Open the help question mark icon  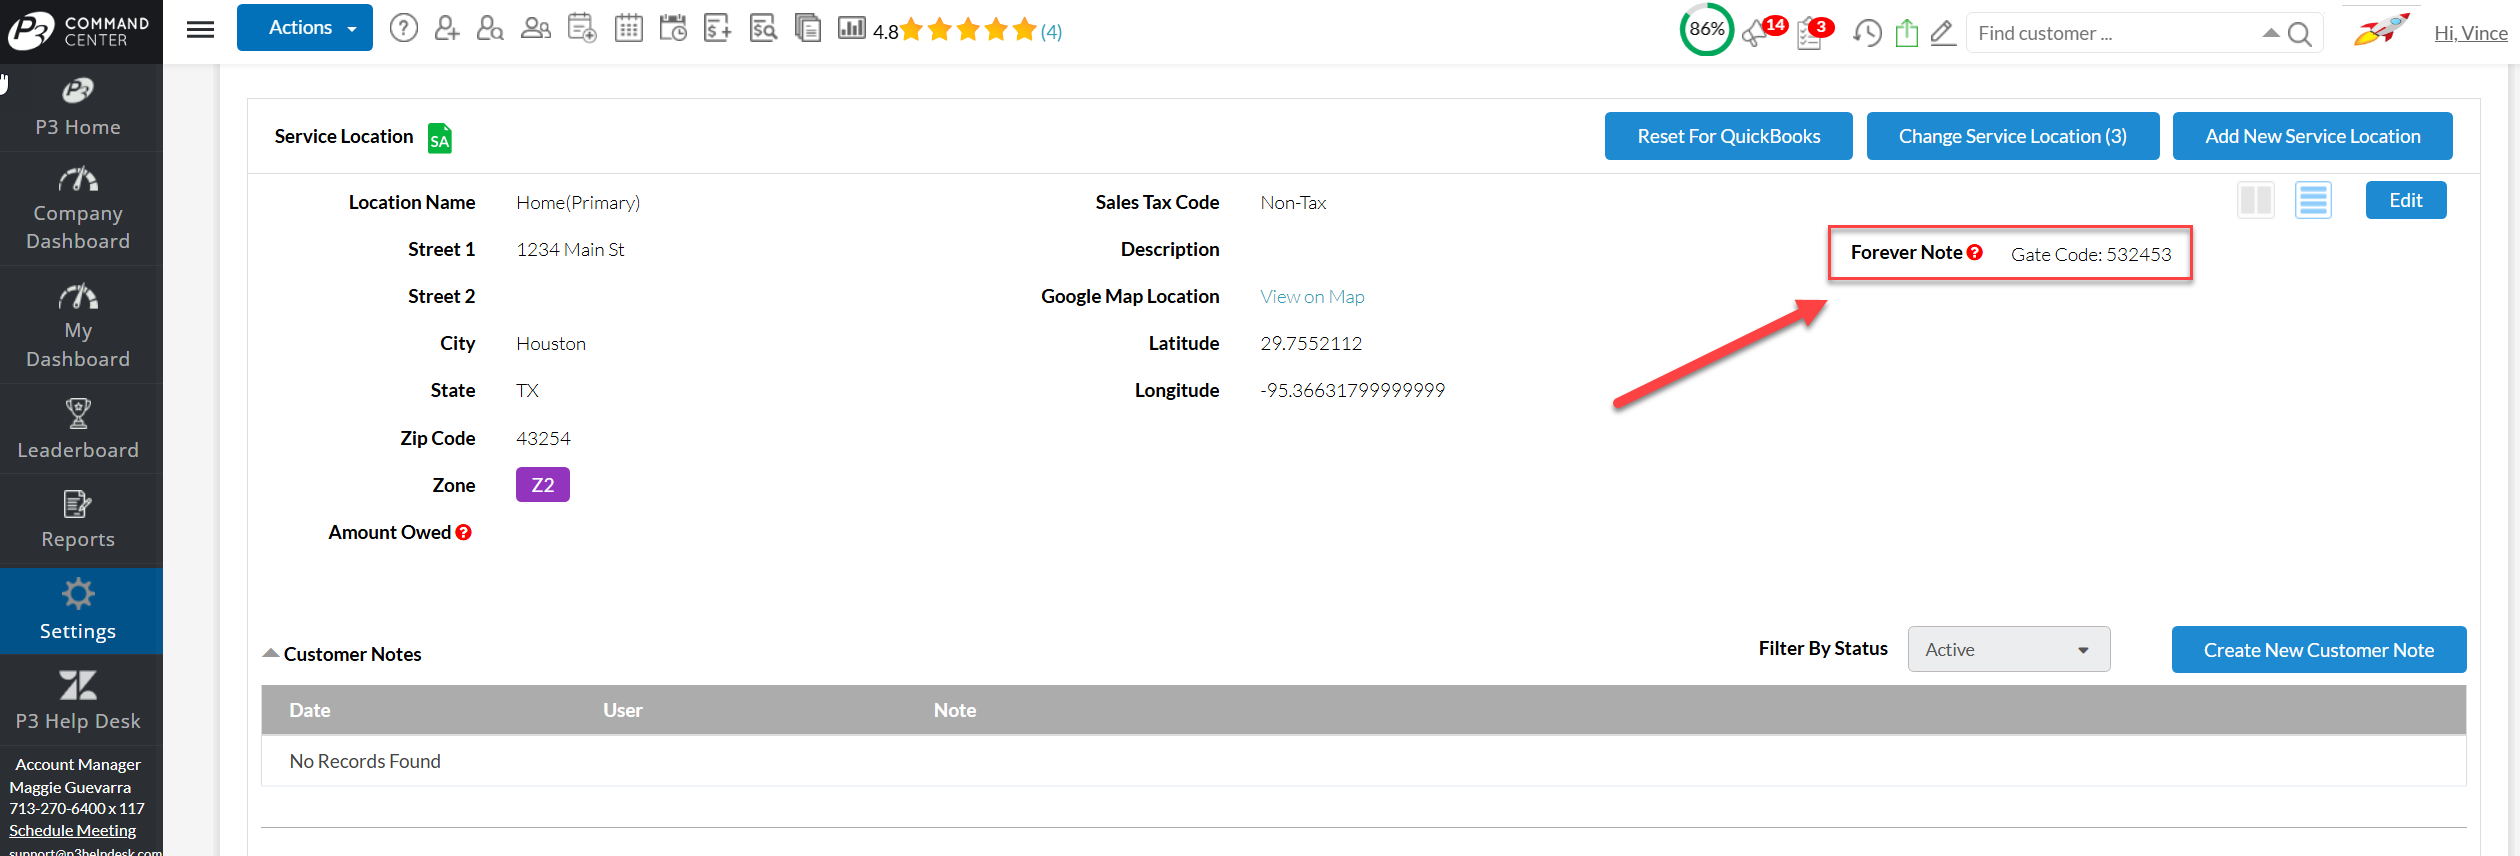404,28
